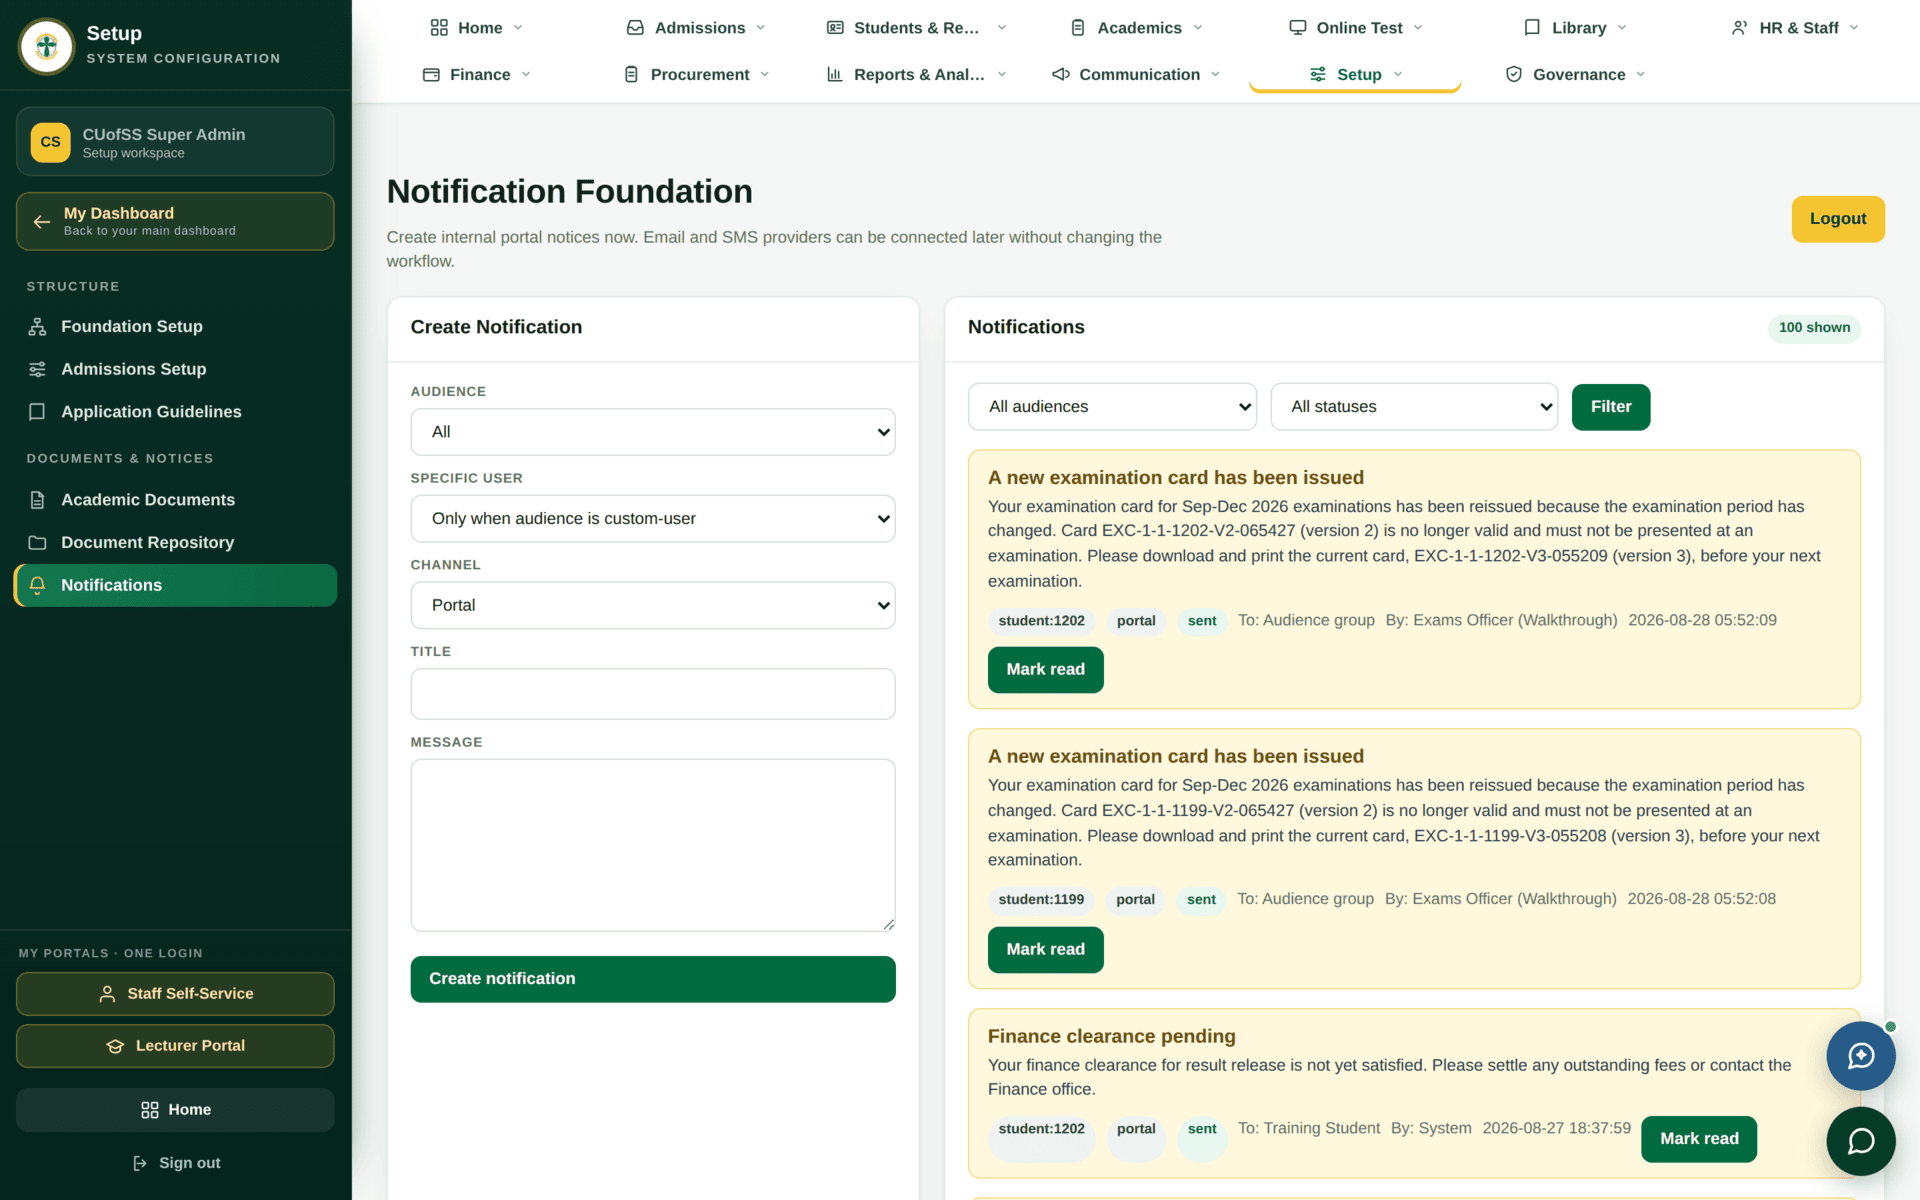Click the Logout button

point(1838,219)
